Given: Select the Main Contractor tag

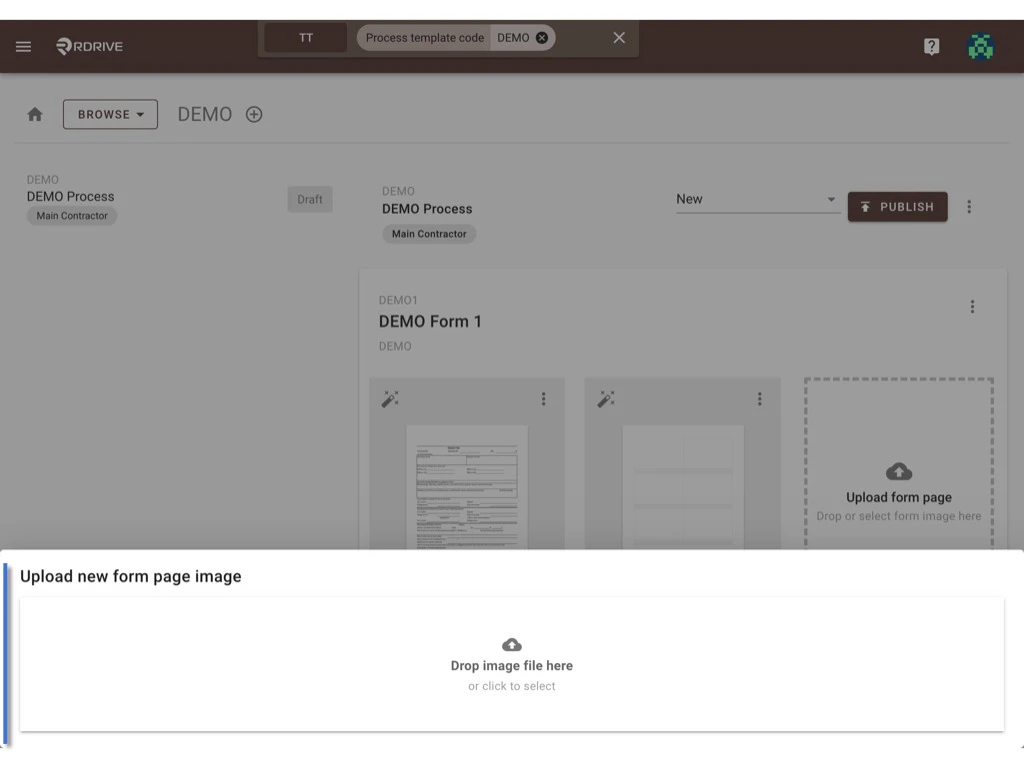Looking at the screenshot, I should click(x=71, y=215).
